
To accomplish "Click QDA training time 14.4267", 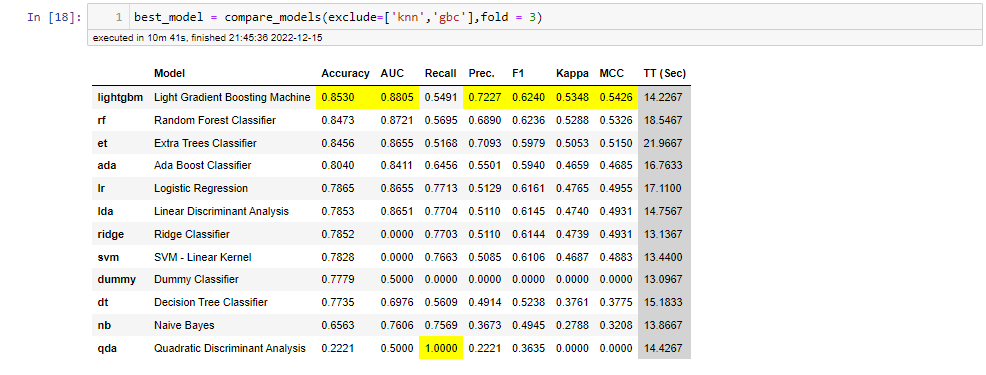I will pos(663,348).
